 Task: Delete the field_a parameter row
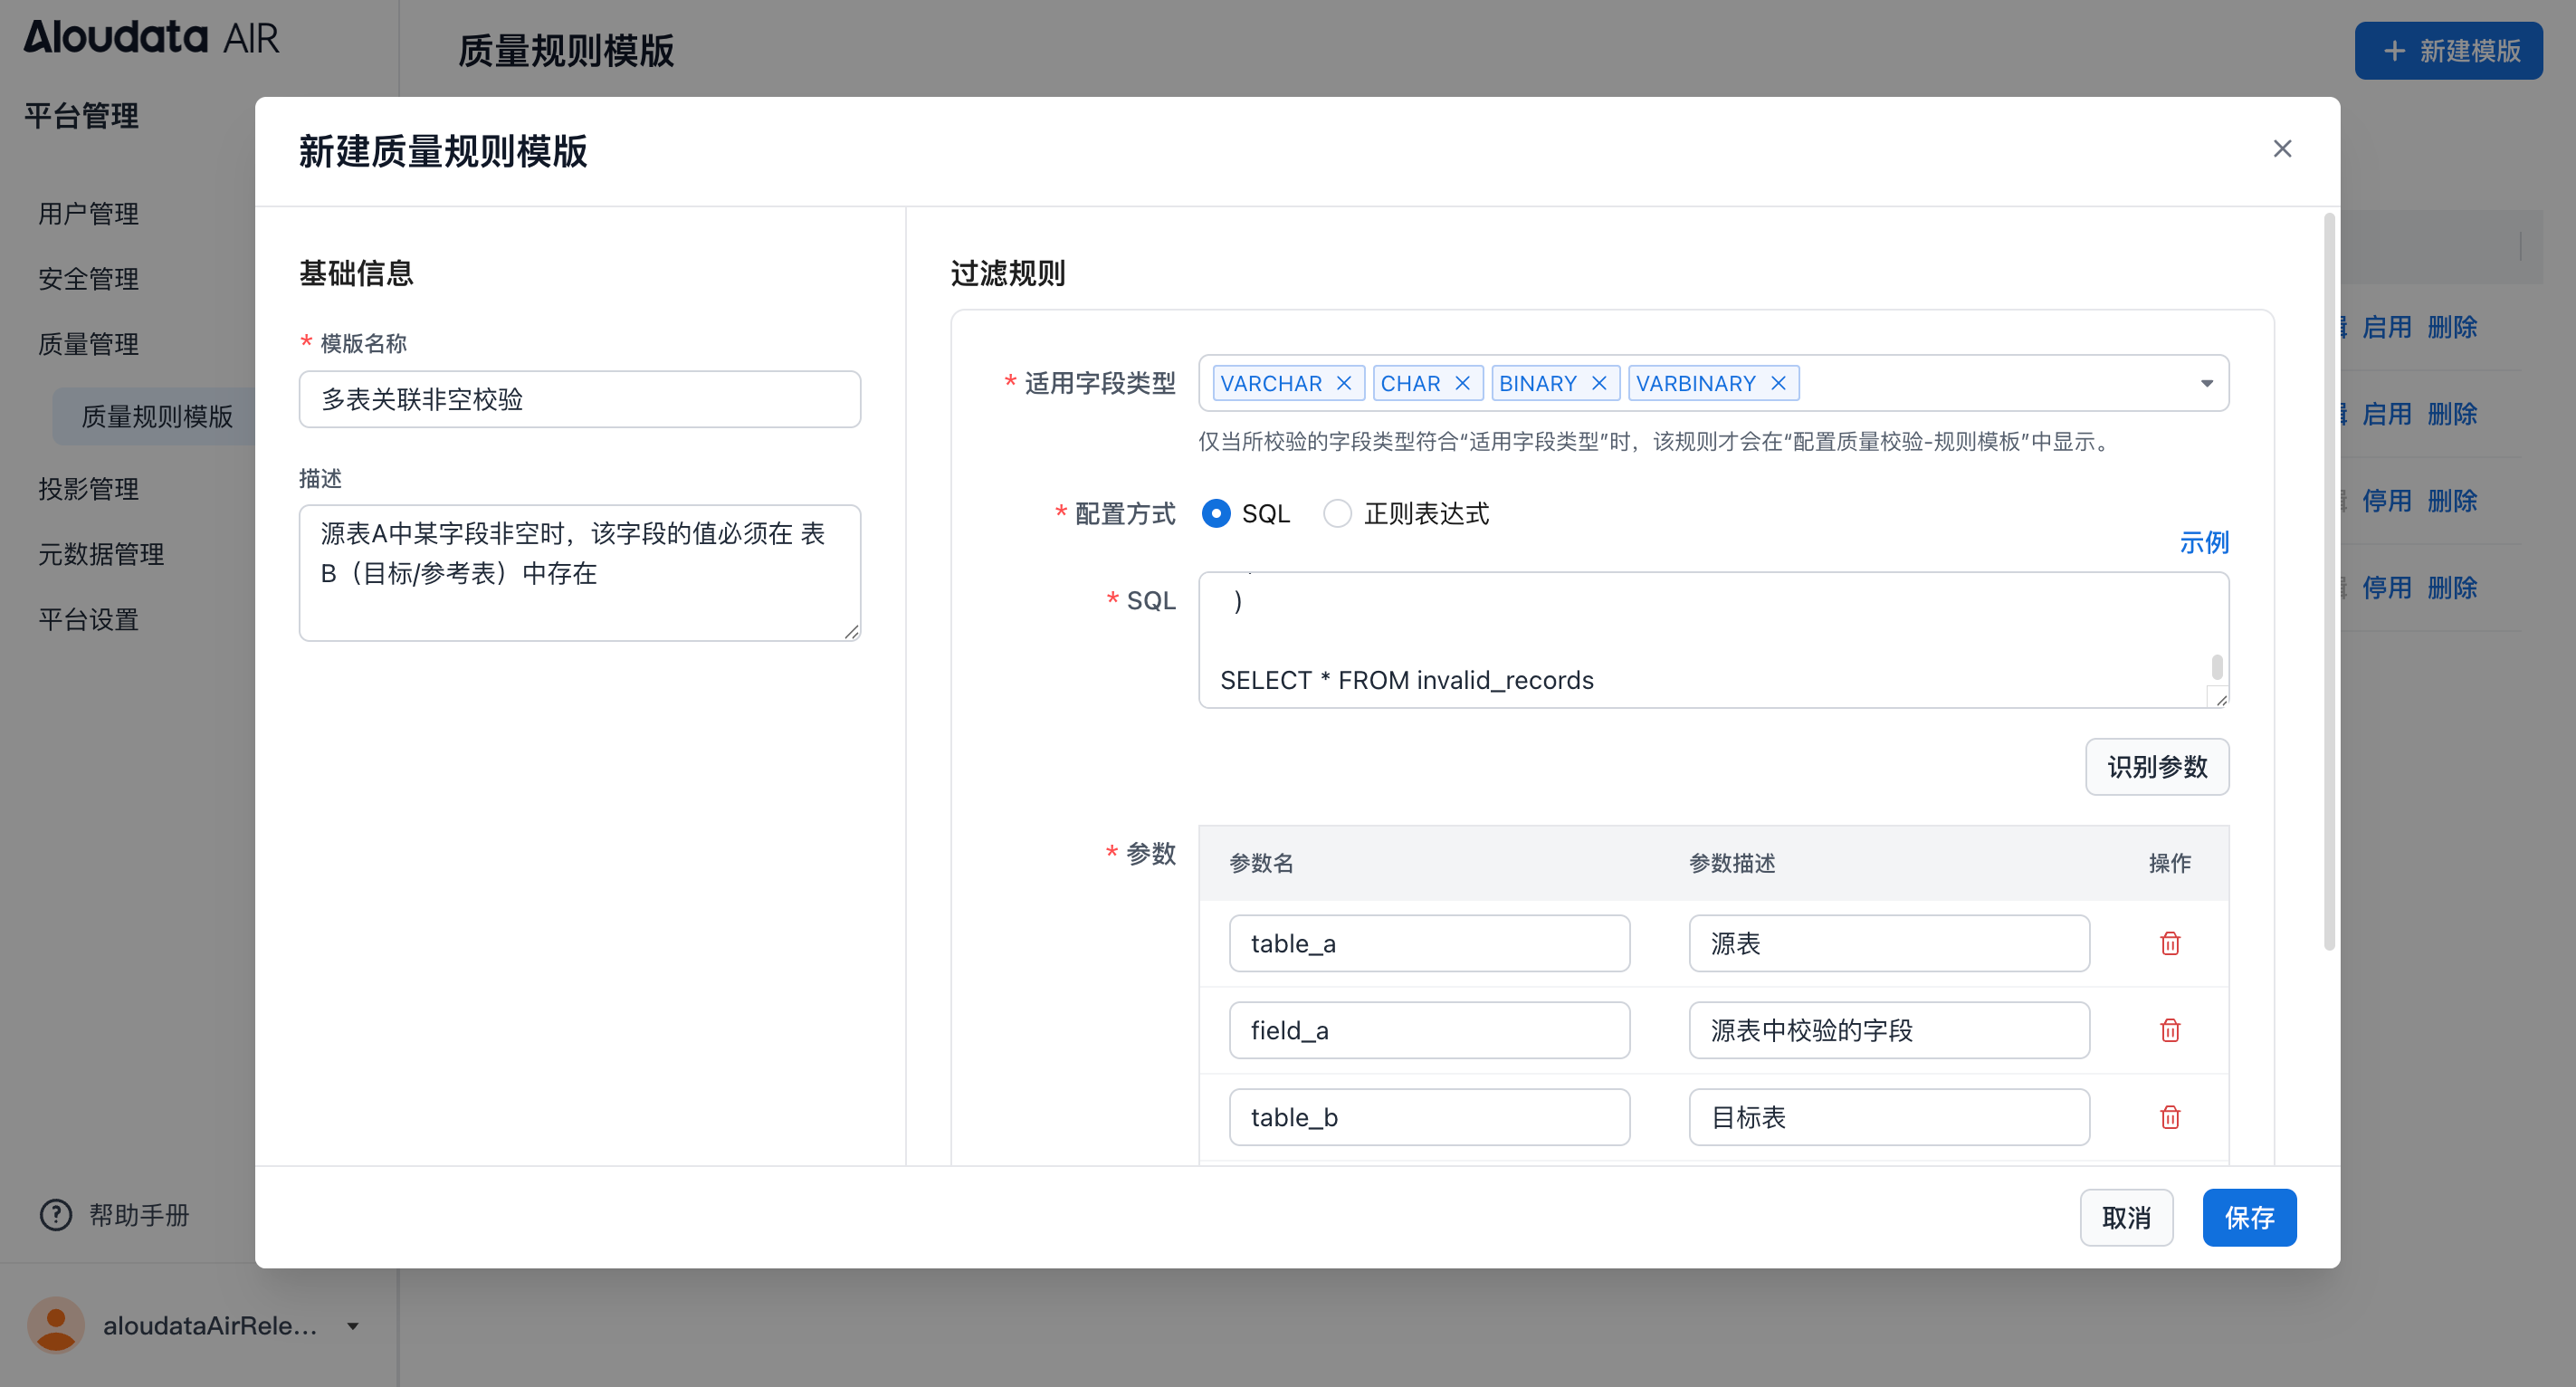pyautogui.click(x=2170, y=1030)
